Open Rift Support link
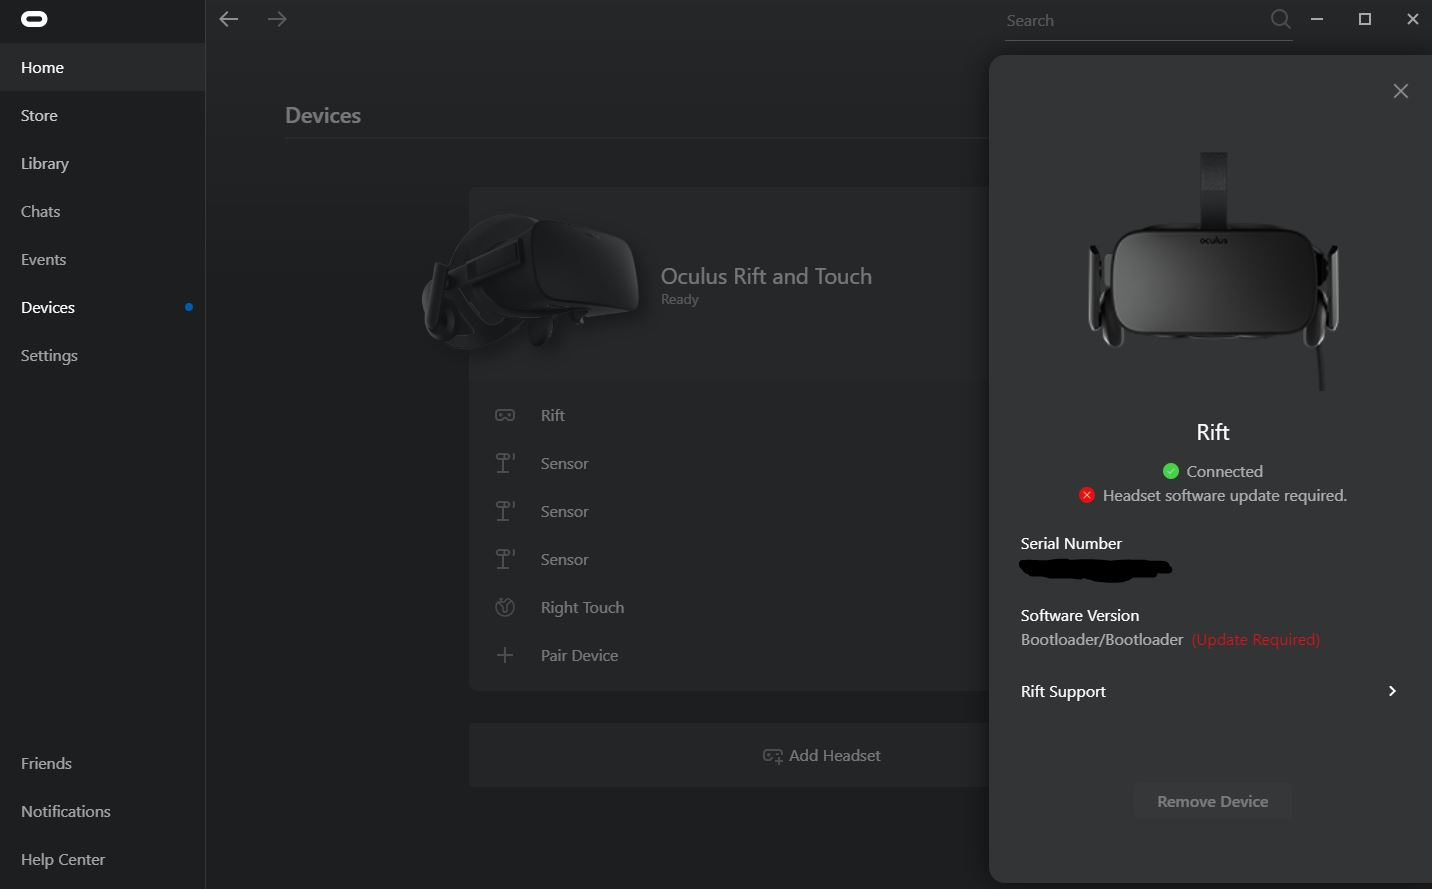The height and width of the screenshot is (889, 1432). pyautogui.click(x=1209, y=691)
